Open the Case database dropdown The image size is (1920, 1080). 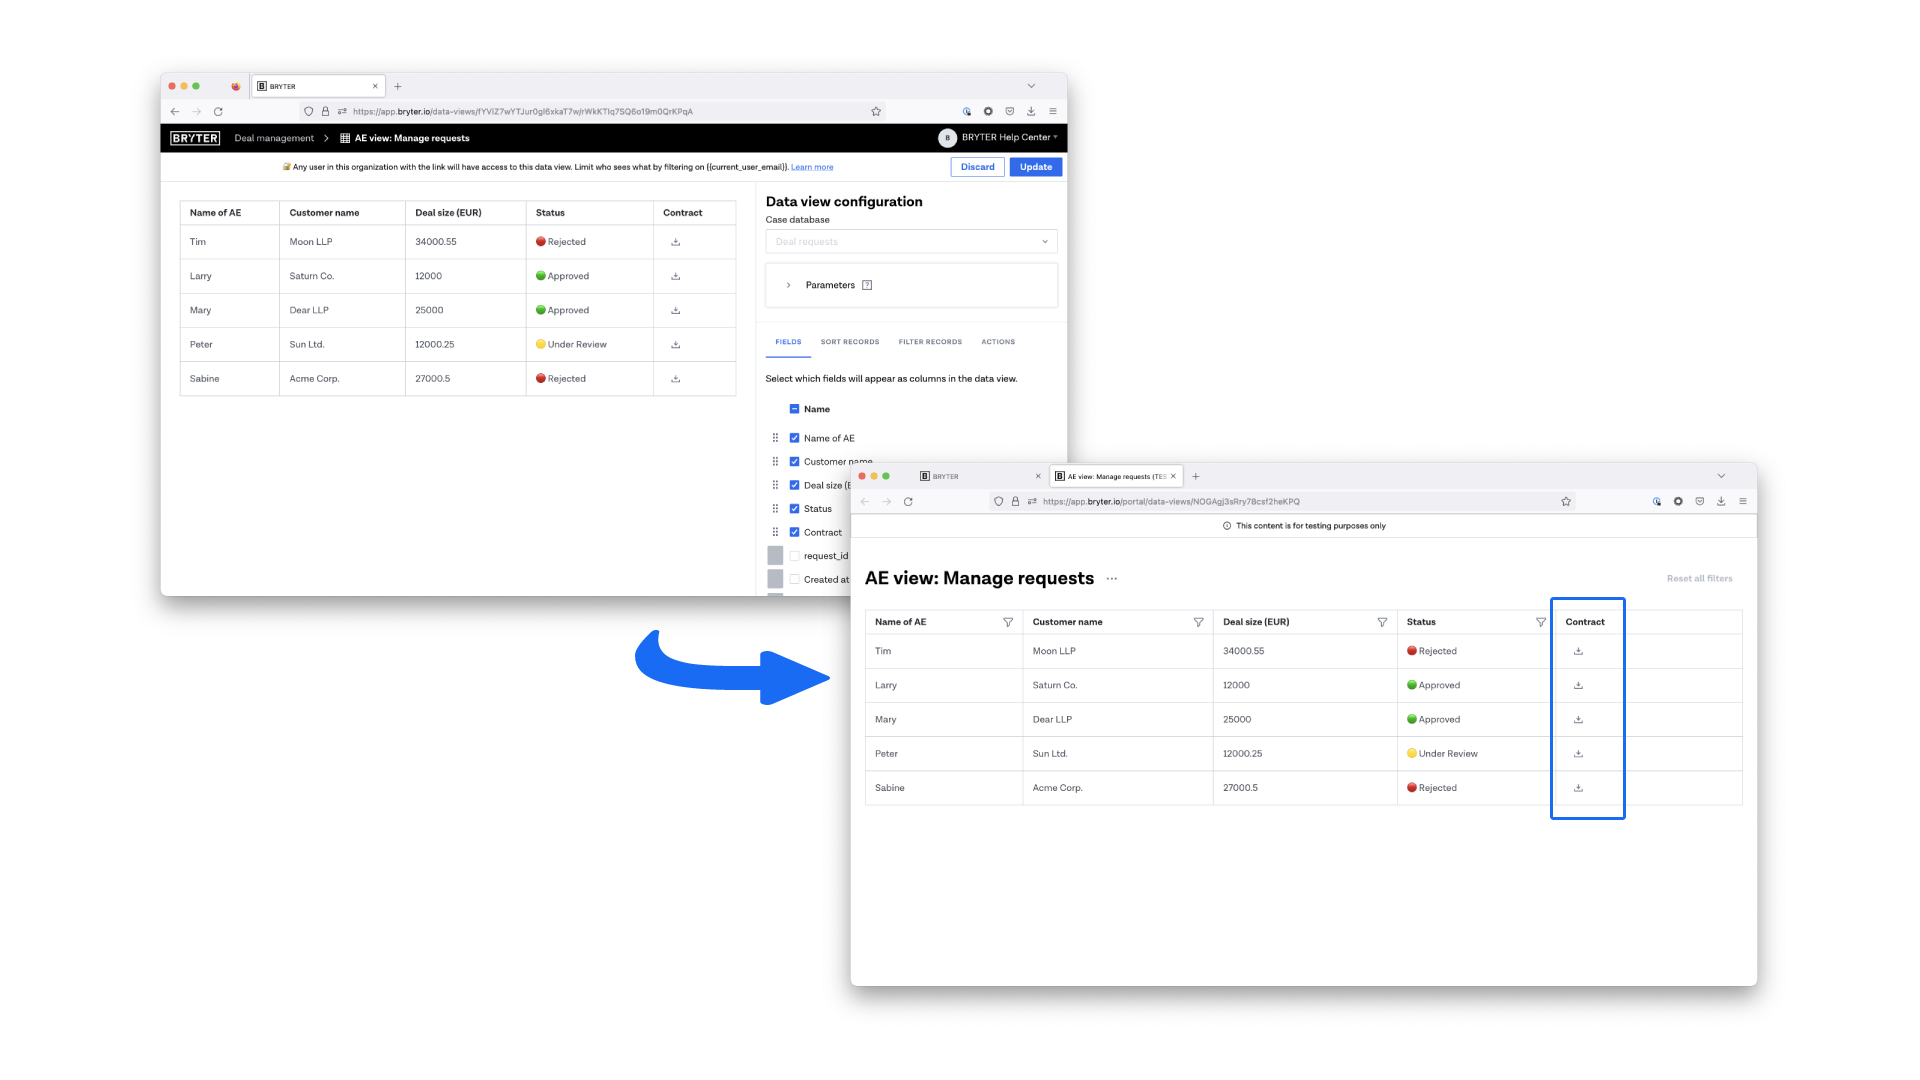910,241
